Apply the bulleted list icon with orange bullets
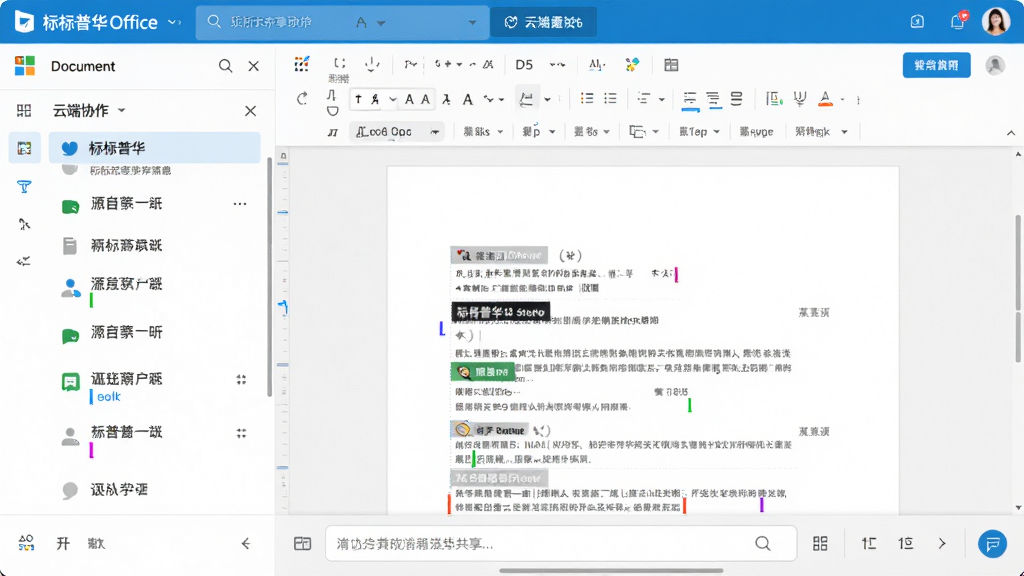The image size is (1024, 576). tap(587, 99)
